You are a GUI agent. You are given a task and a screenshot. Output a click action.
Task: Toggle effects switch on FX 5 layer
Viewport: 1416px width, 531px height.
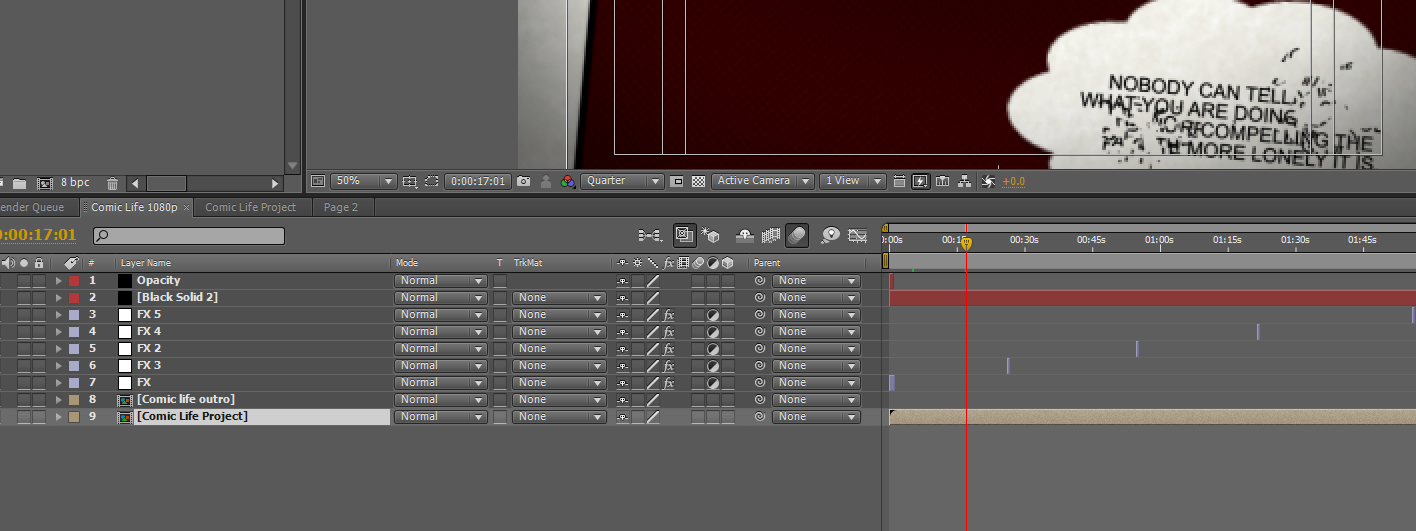[x=668, y=315]
